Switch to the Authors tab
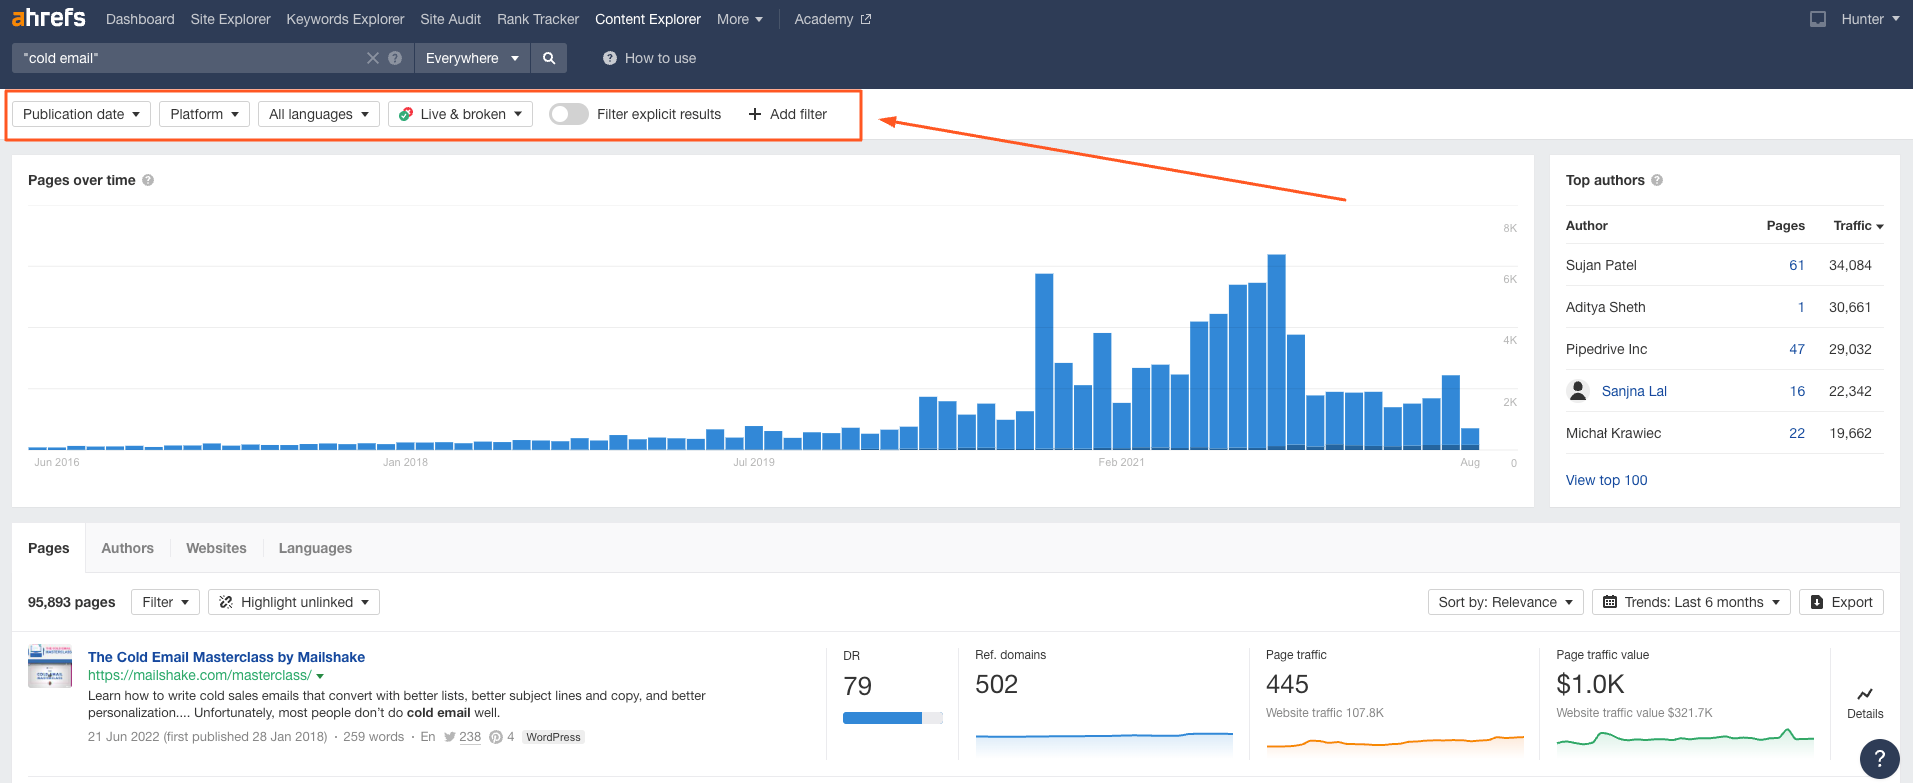This screenshot has height=783, width=1913. [127, 548]
